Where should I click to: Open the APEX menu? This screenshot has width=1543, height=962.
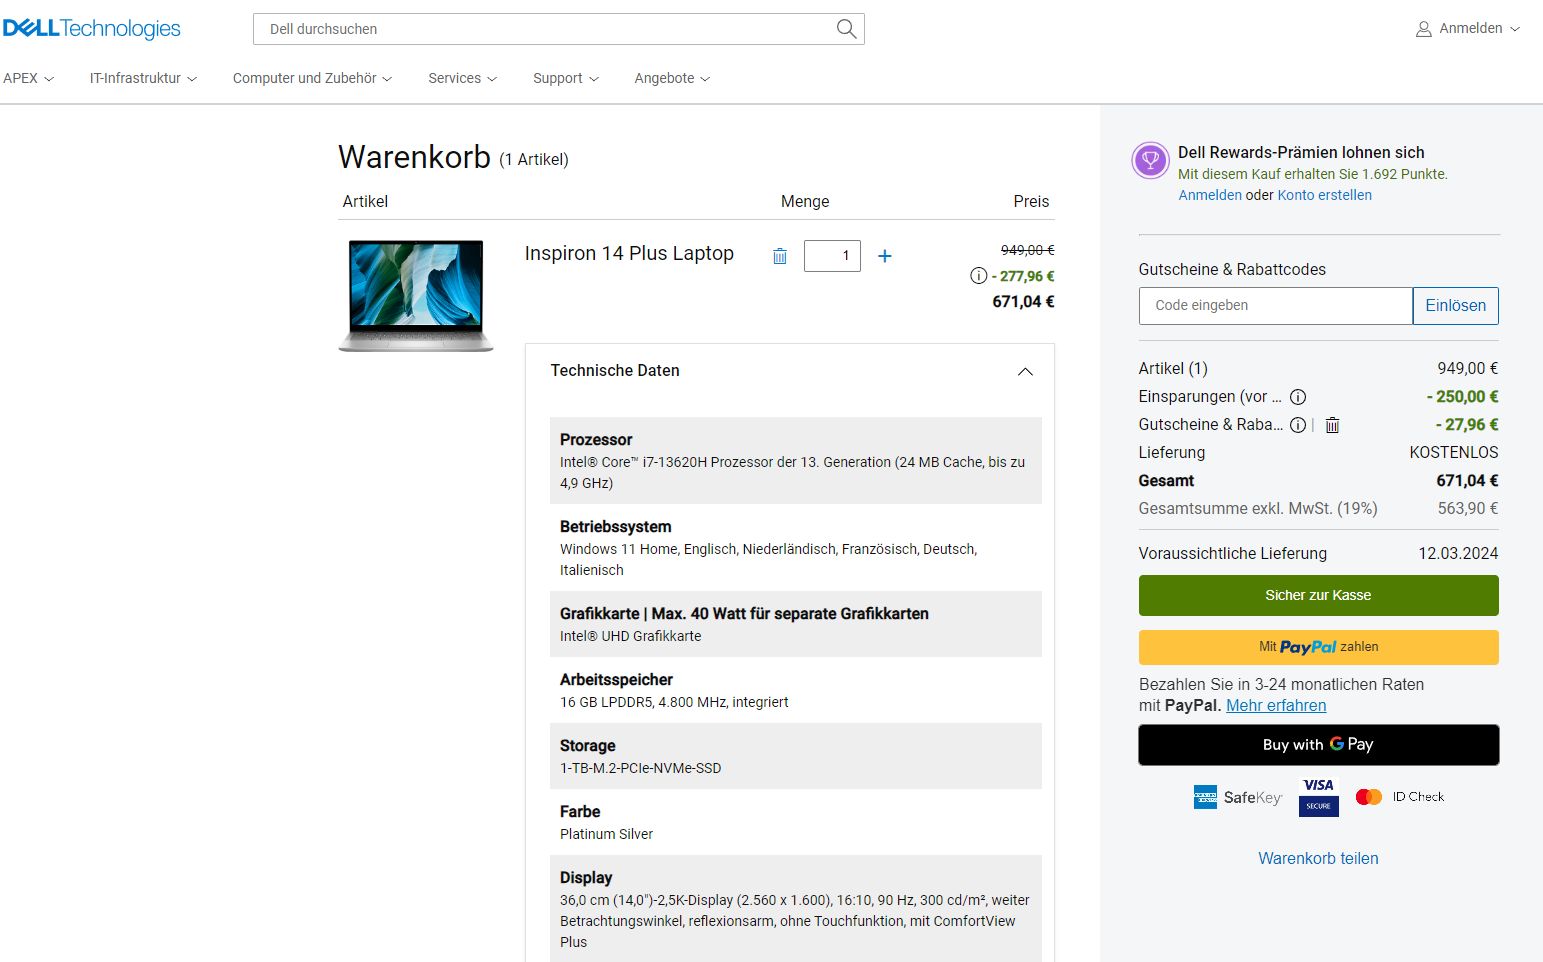click(x=28, y=78)
